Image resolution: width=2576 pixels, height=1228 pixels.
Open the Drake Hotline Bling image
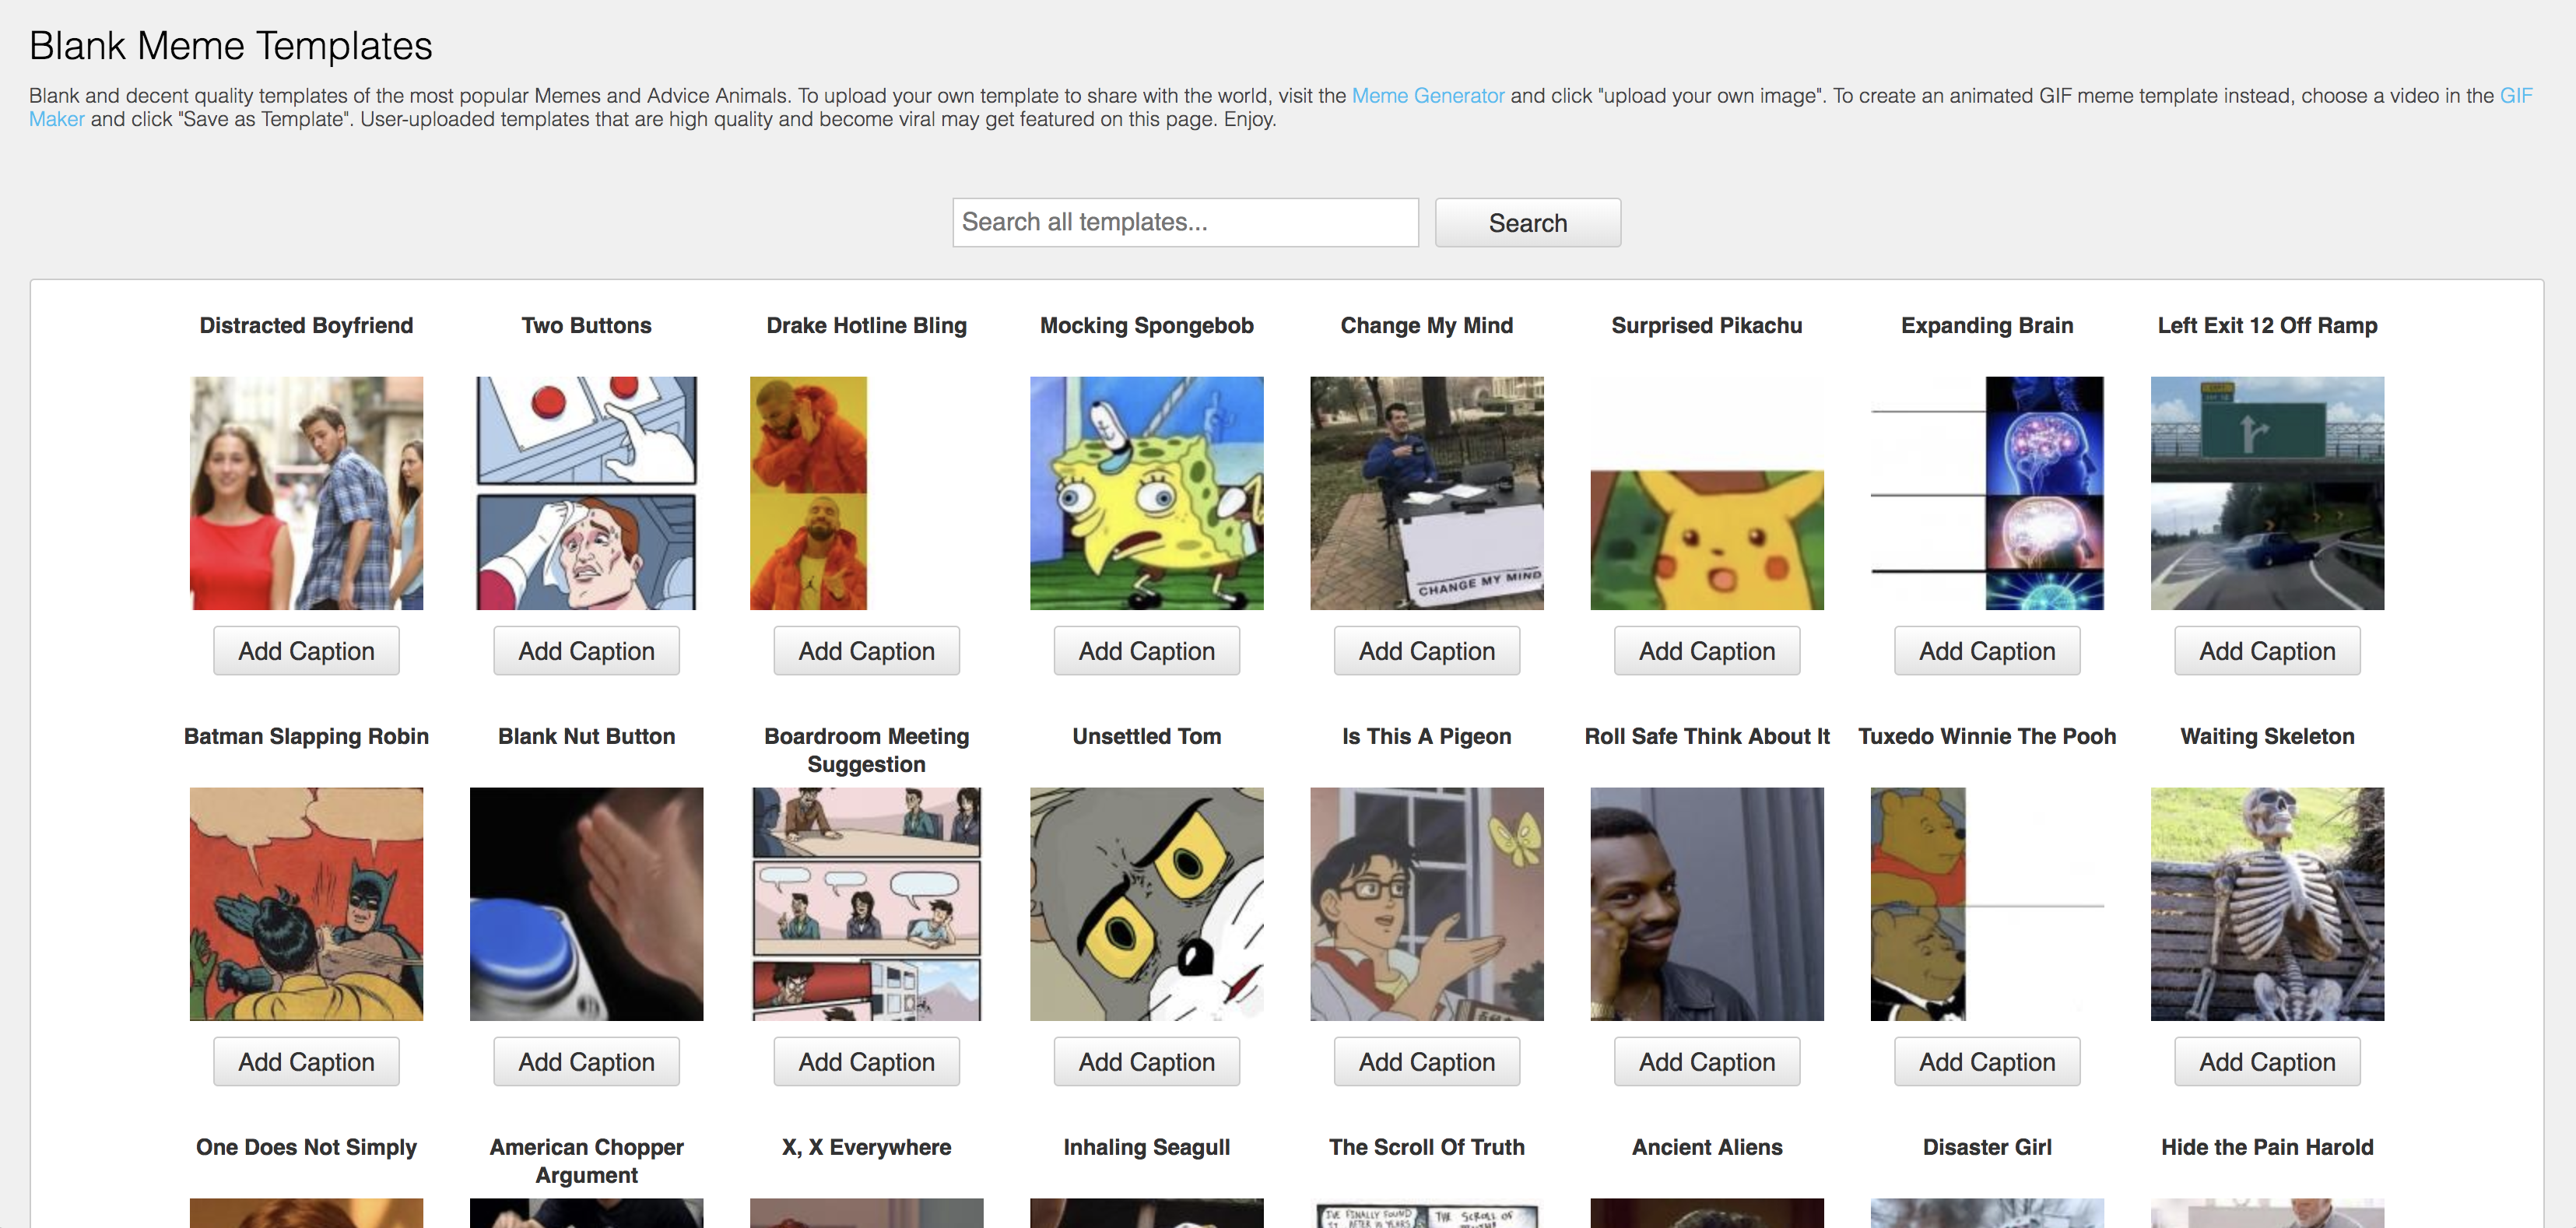808,493
